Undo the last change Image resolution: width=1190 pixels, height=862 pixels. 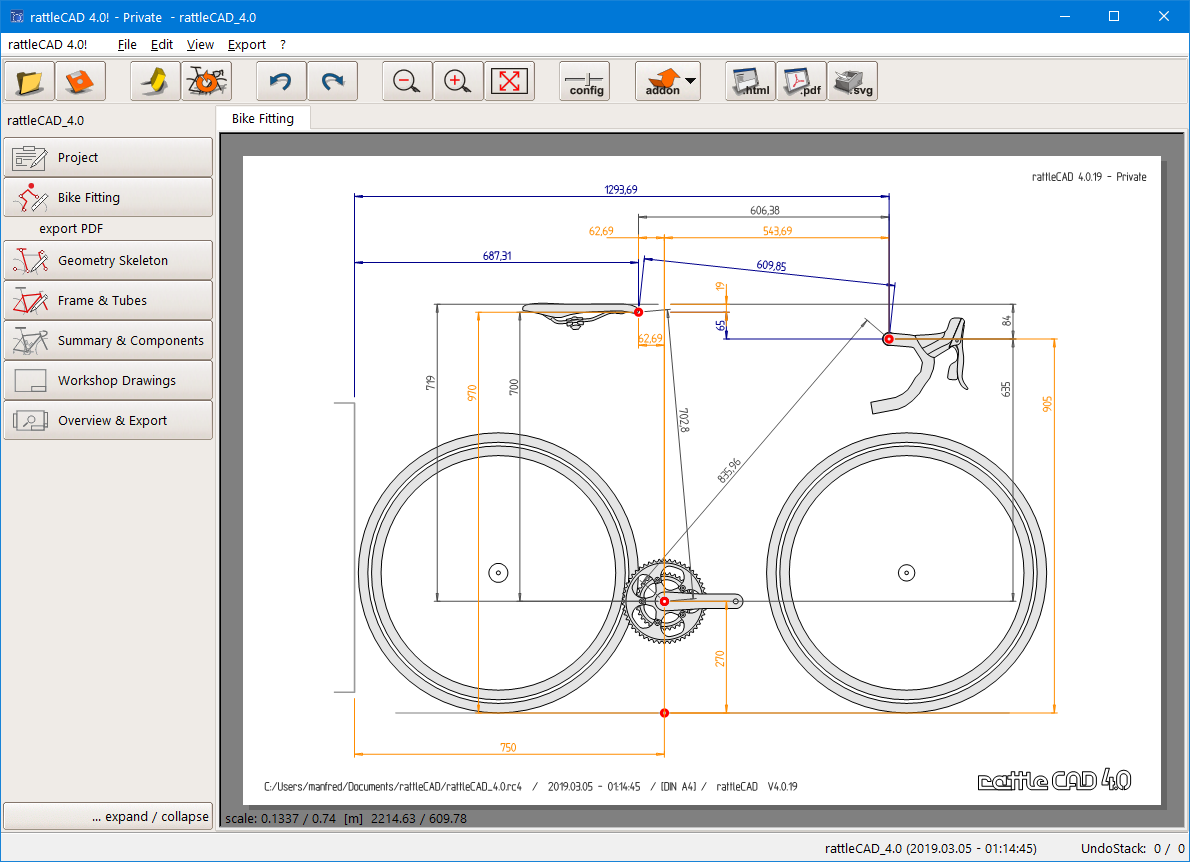pyautogui.click(x=282, y=81)
